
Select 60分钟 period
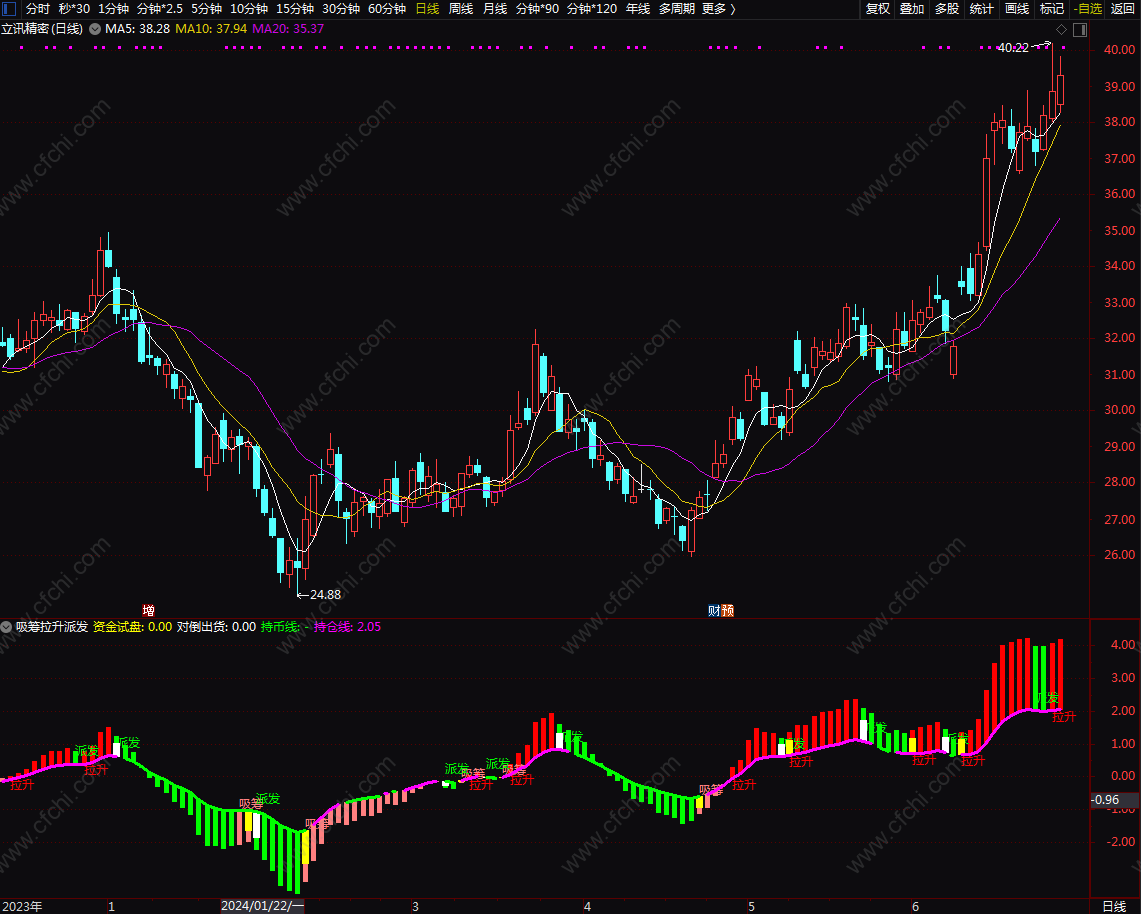pyautogui.click(x=386, y=9)
